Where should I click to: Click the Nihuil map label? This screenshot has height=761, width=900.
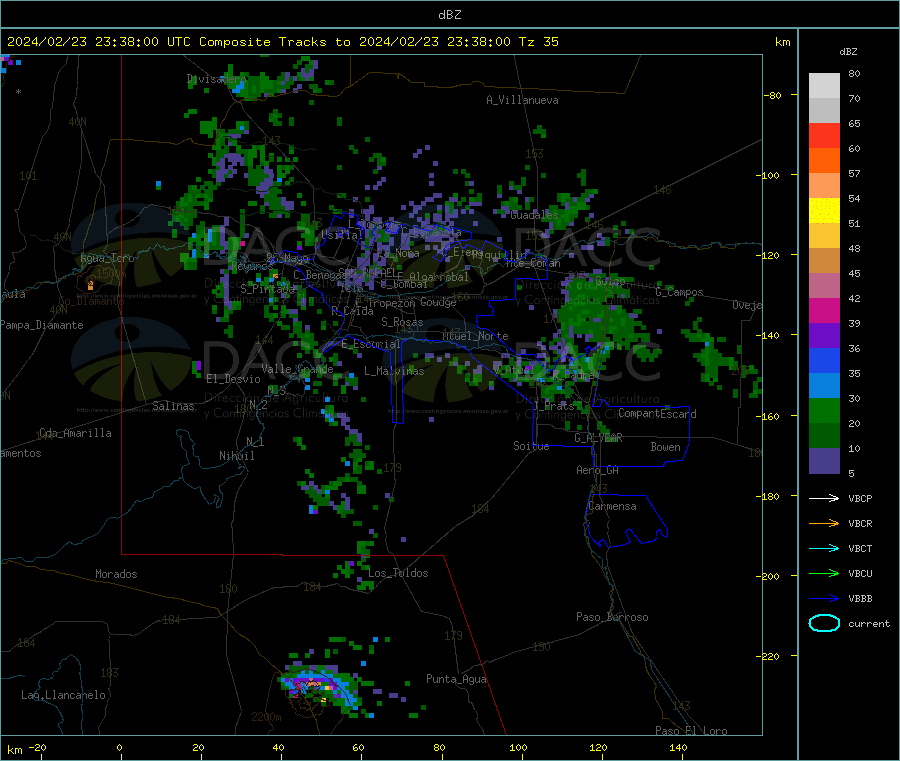point(237,456)
